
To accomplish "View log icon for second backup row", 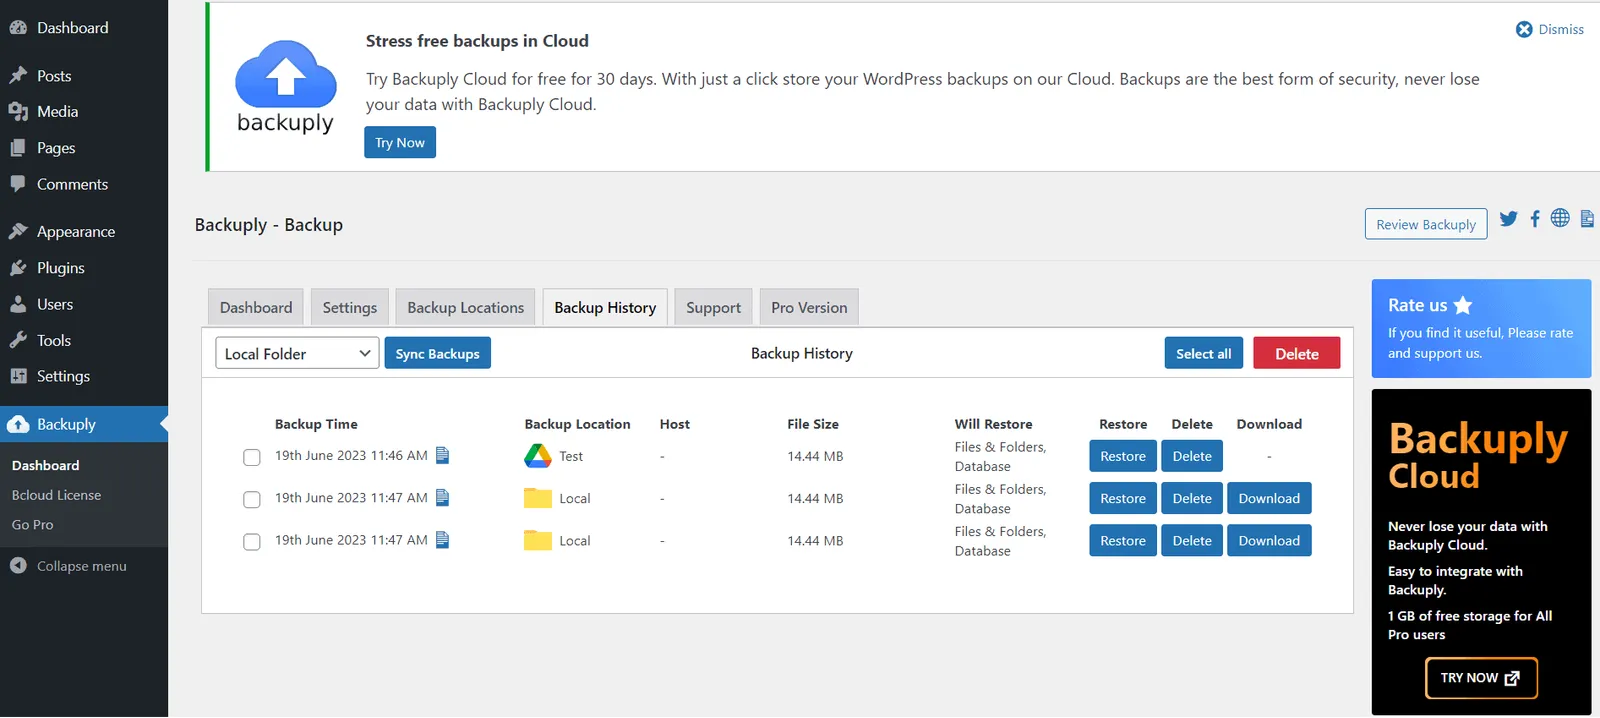I will click(x=443, y=497).
